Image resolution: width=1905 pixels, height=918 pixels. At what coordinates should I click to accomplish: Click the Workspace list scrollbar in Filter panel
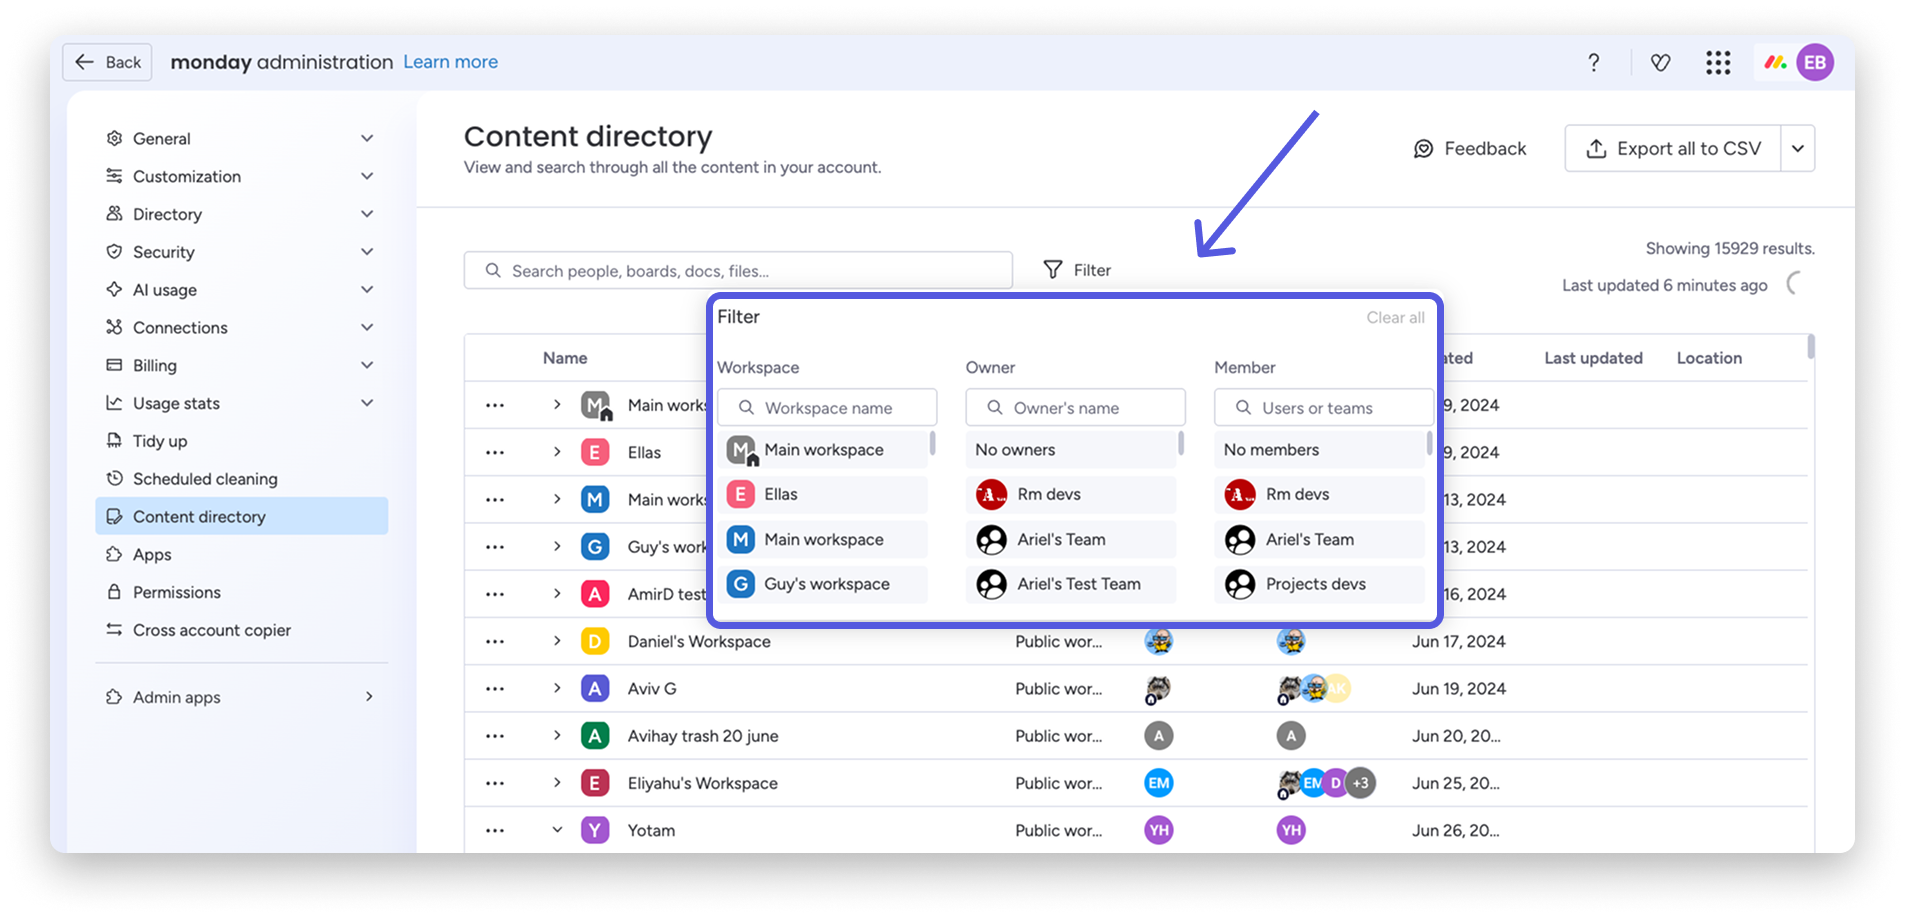click(x=933, y=443)
